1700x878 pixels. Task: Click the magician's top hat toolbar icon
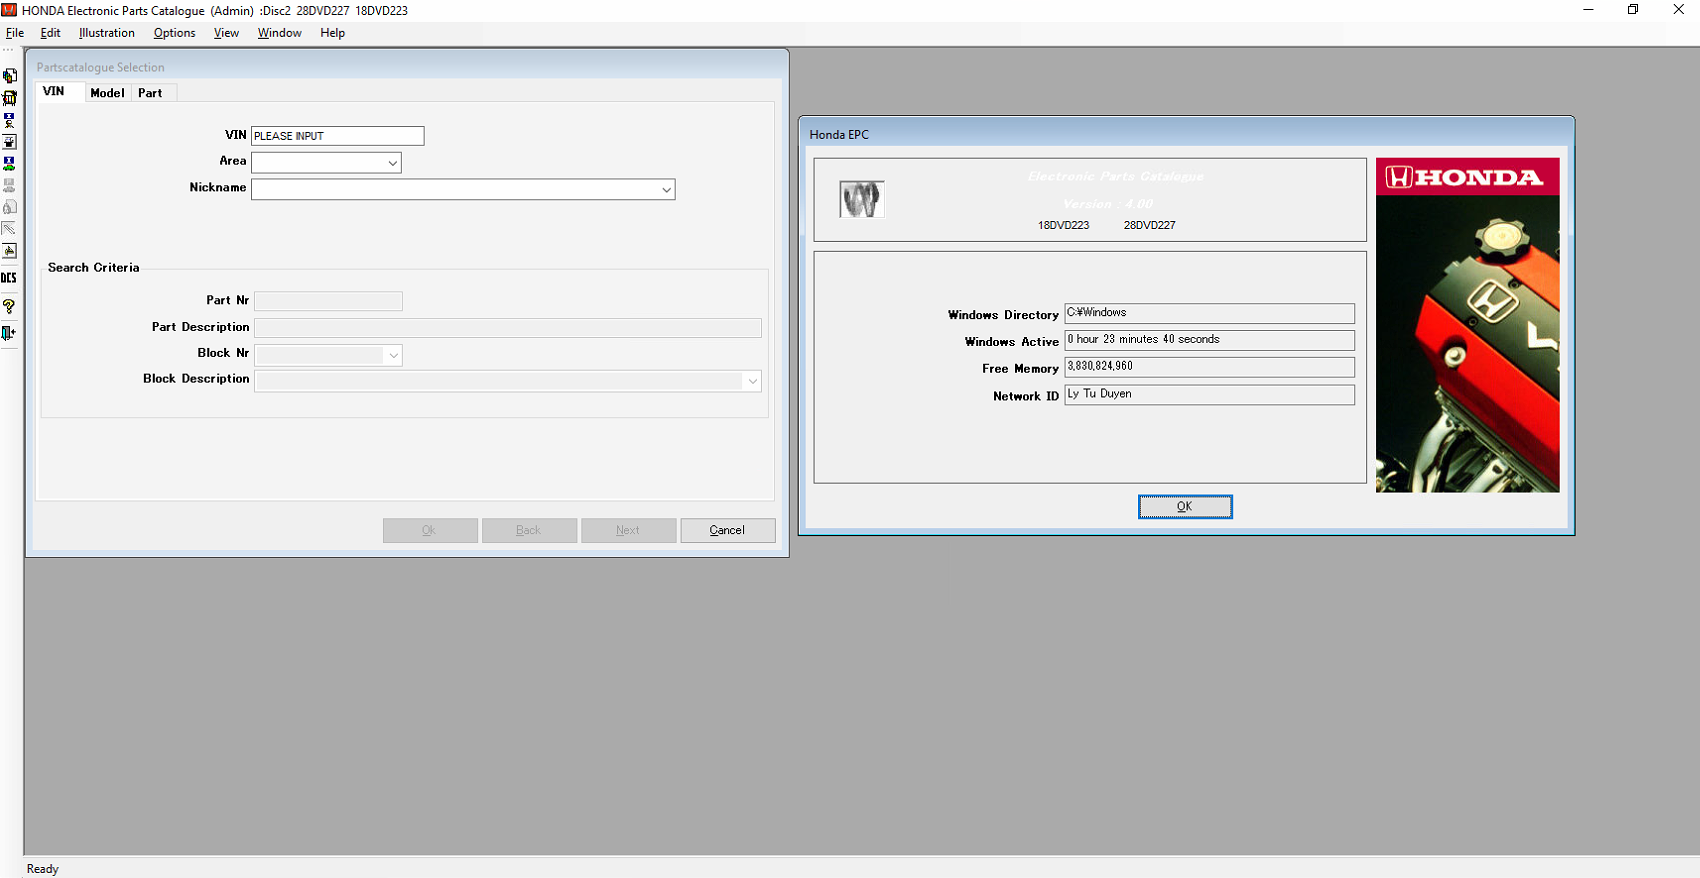tap(10, 142)
